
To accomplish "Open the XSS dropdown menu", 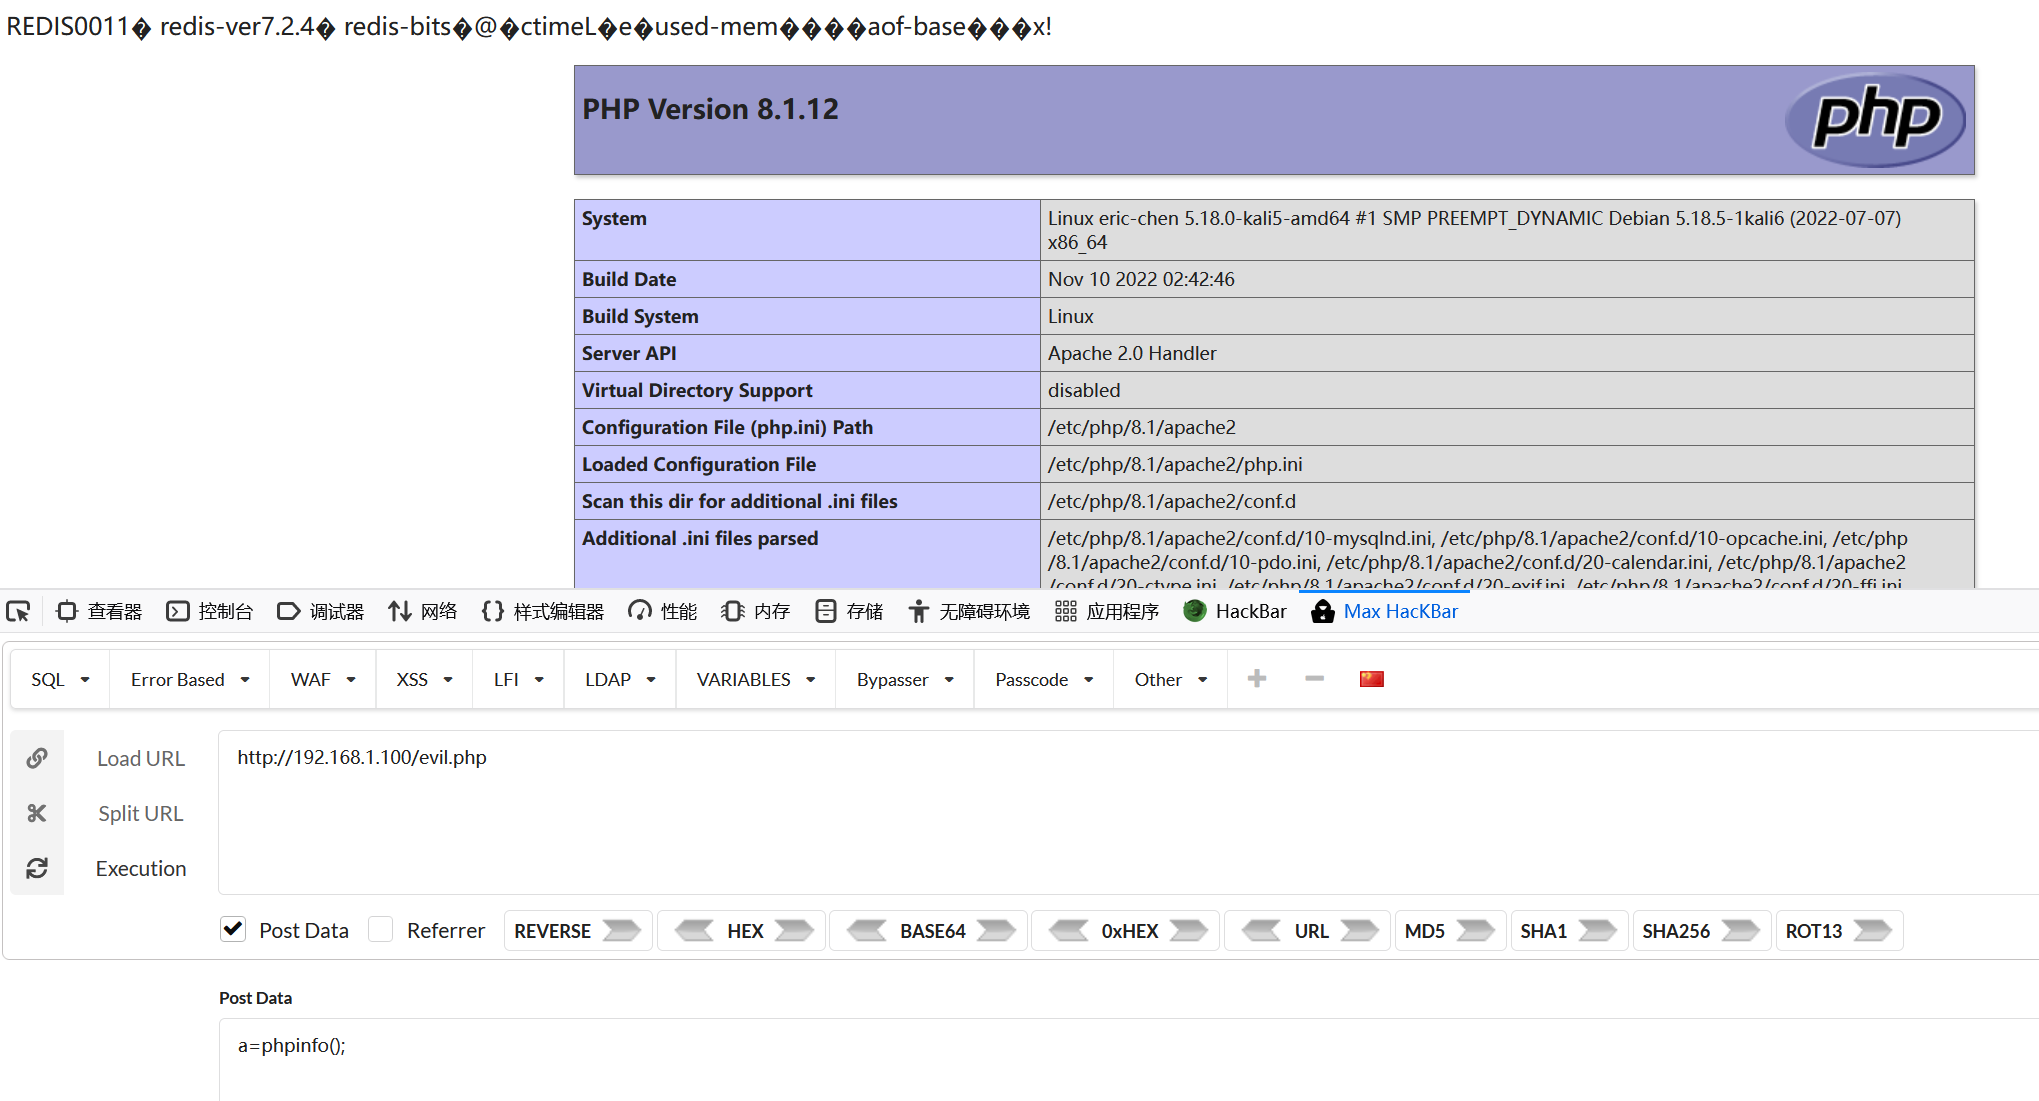I will point(424,679).
